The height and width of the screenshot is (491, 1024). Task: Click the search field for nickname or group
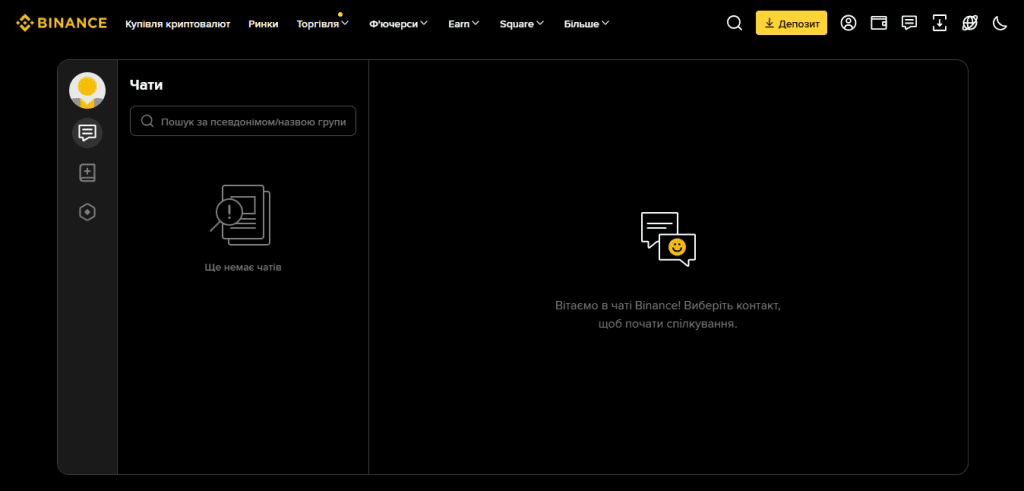point(243,121)
